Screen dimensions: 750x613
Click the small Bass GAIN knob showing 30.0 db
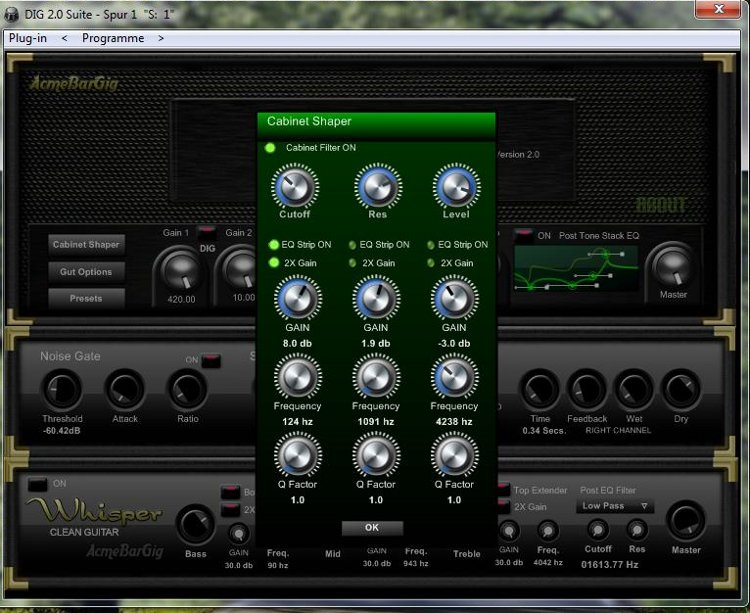tap(238, 533)
